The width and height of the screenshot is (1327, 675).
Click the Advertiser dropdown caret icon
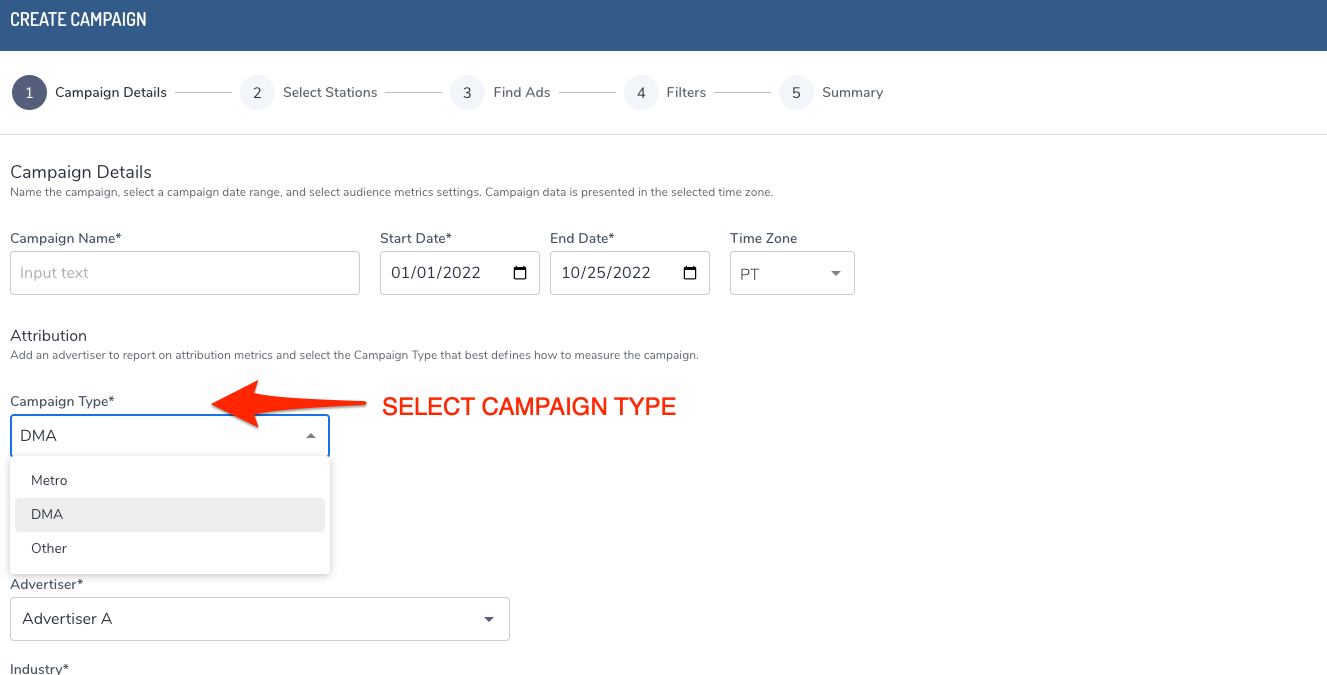pos(489,619)
